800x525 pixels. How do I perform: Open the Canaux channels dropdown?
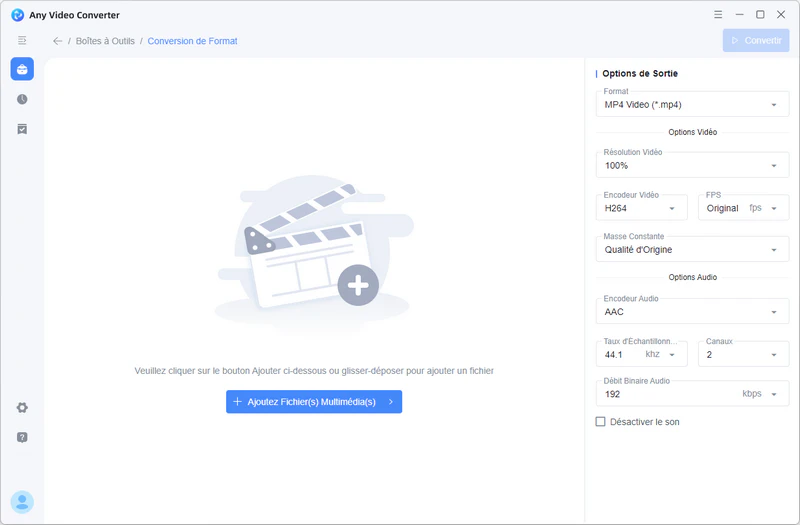(x=743, y=355)
